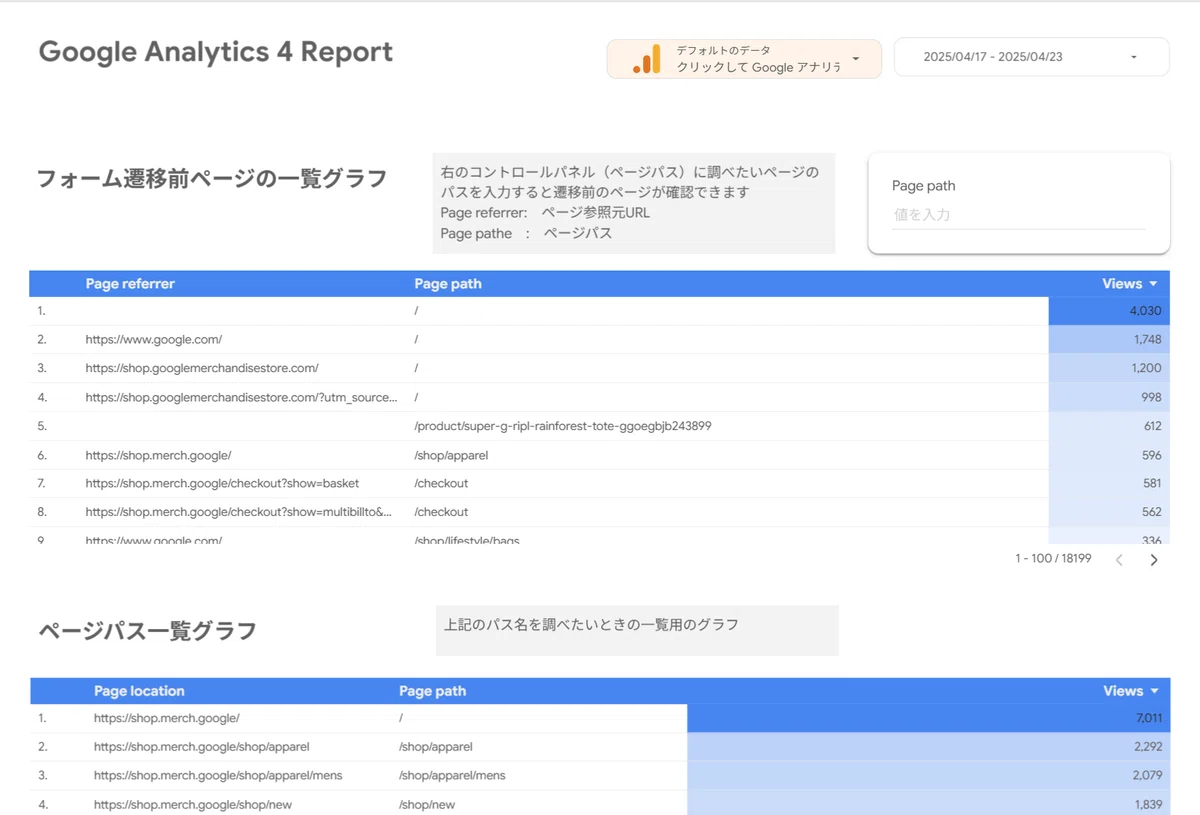
Task: Click the 562 views value cell
Action: [1109, 512]
